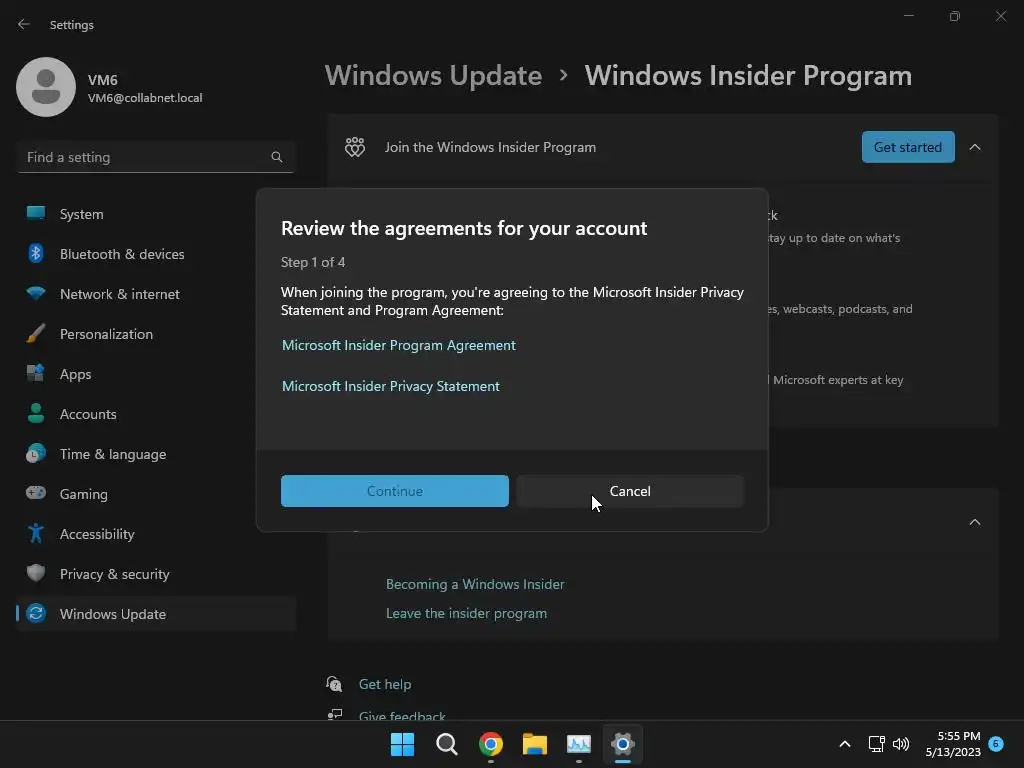The image size is (1024, 768).
Task: Select Windows Update in the sidebar
Action: click(155, 614)
